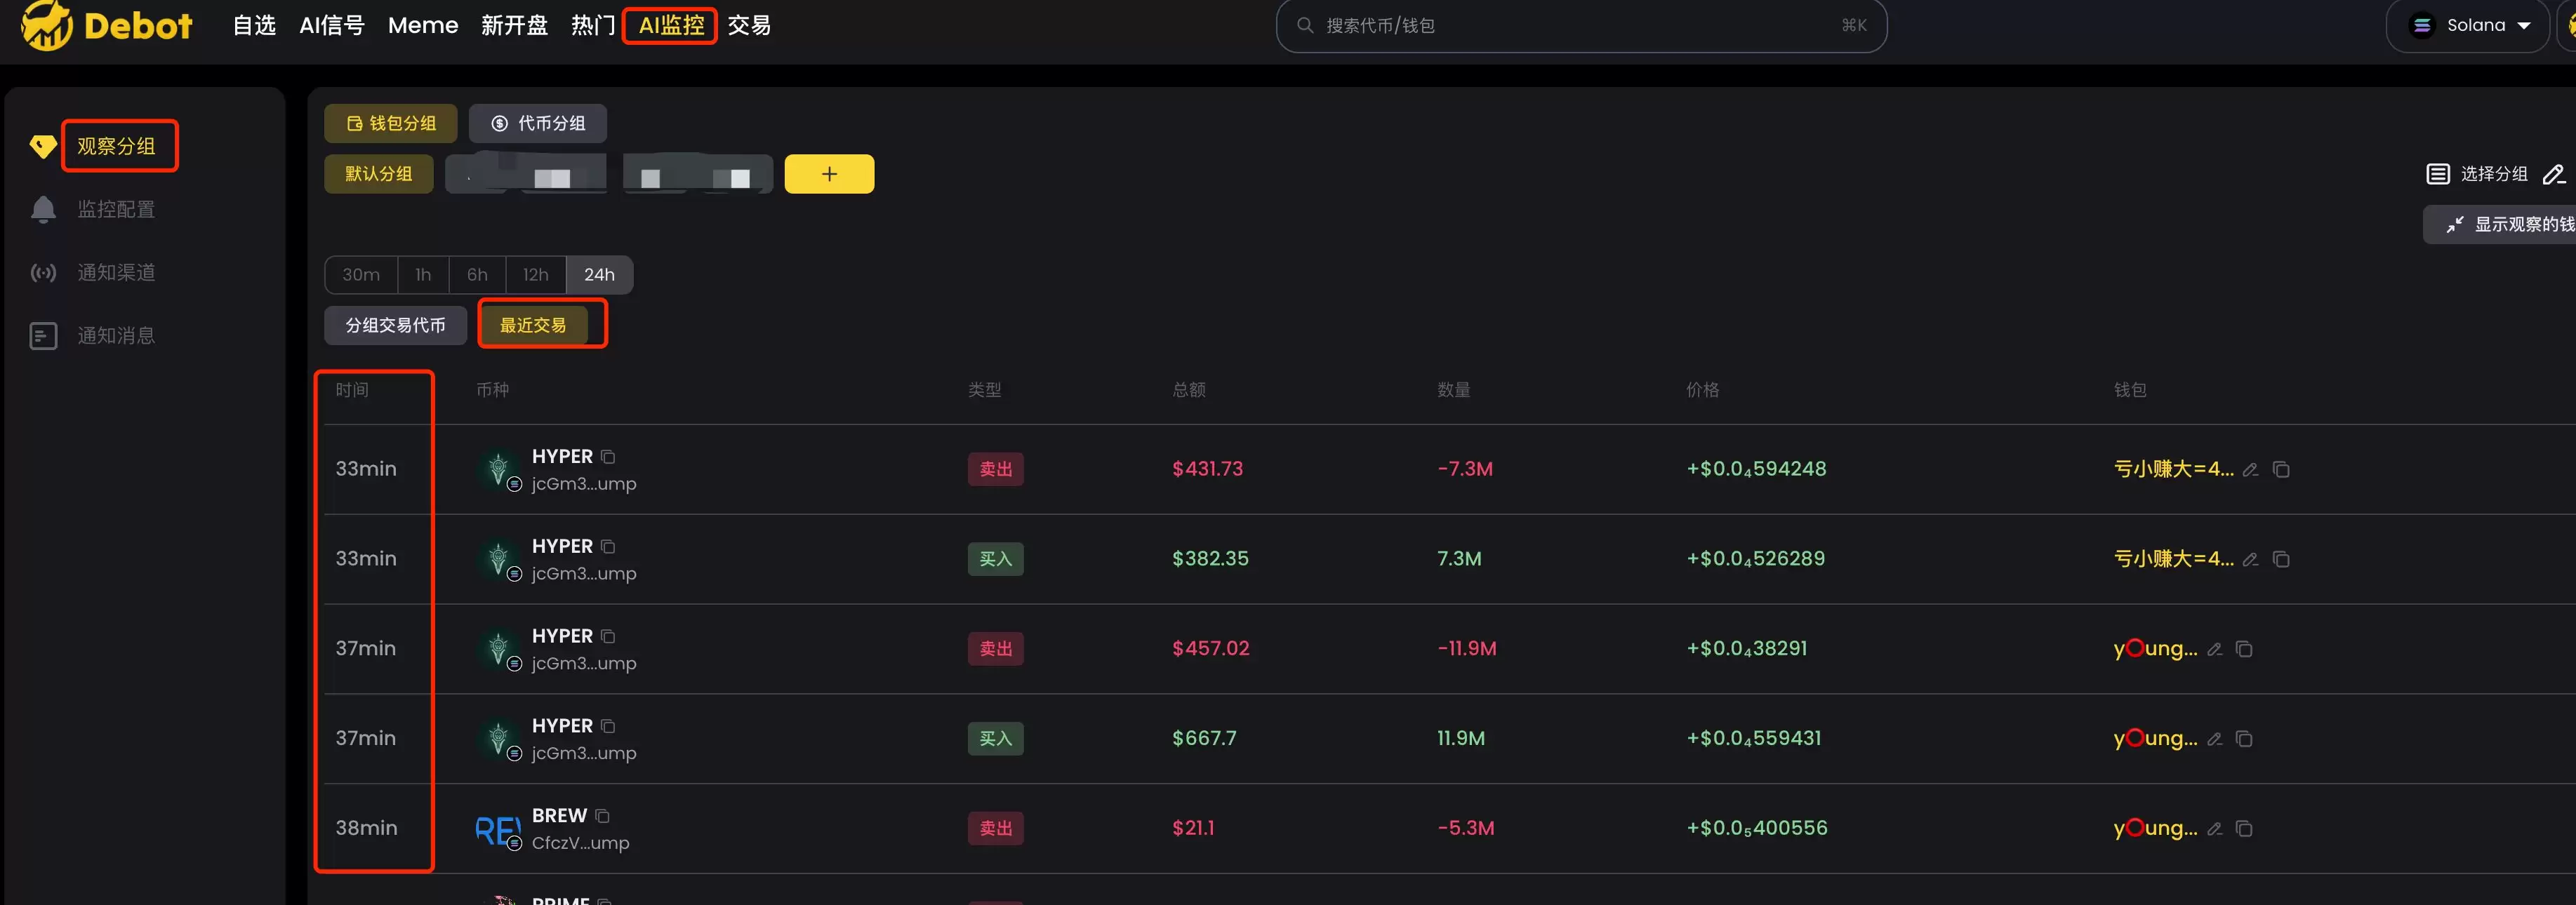Viewport: 2576px width, 905px height.
Task: Switch time filter to 12h
Action: pyautogui.click(x=536, y=275)
